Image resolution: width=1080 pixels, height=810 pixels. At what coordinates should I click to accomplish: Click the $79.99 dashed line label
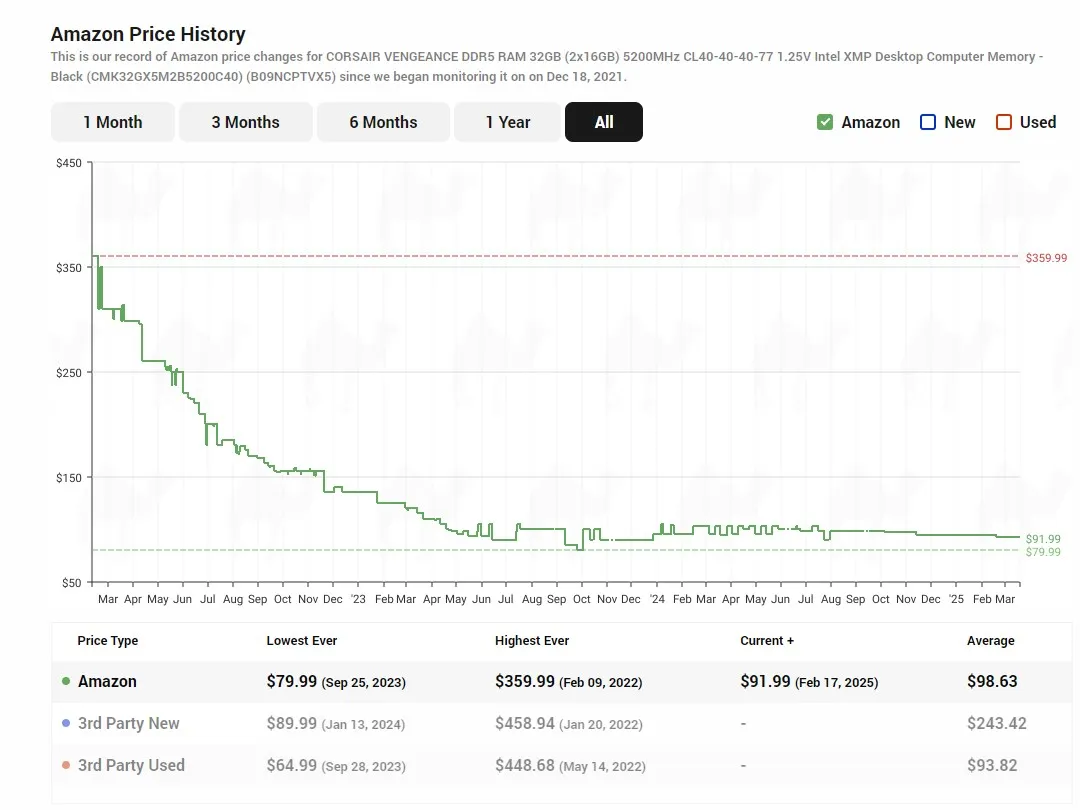click(1042, 551)
